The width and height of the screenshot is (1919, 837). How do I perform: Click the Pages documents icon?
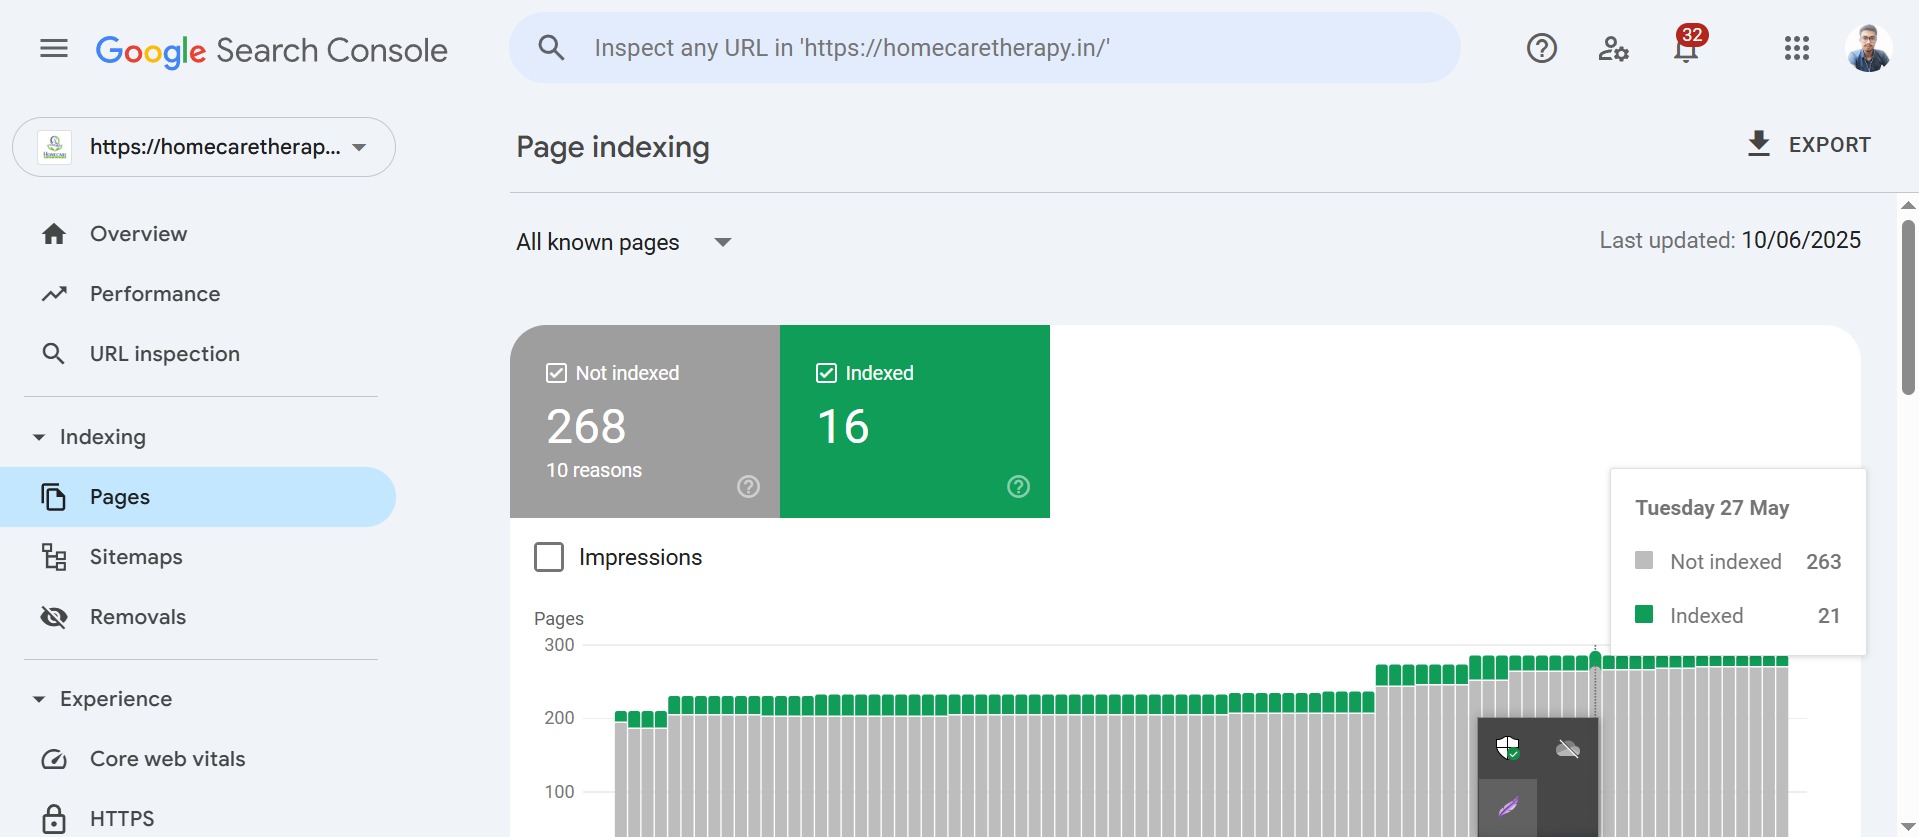click(54, 497)
